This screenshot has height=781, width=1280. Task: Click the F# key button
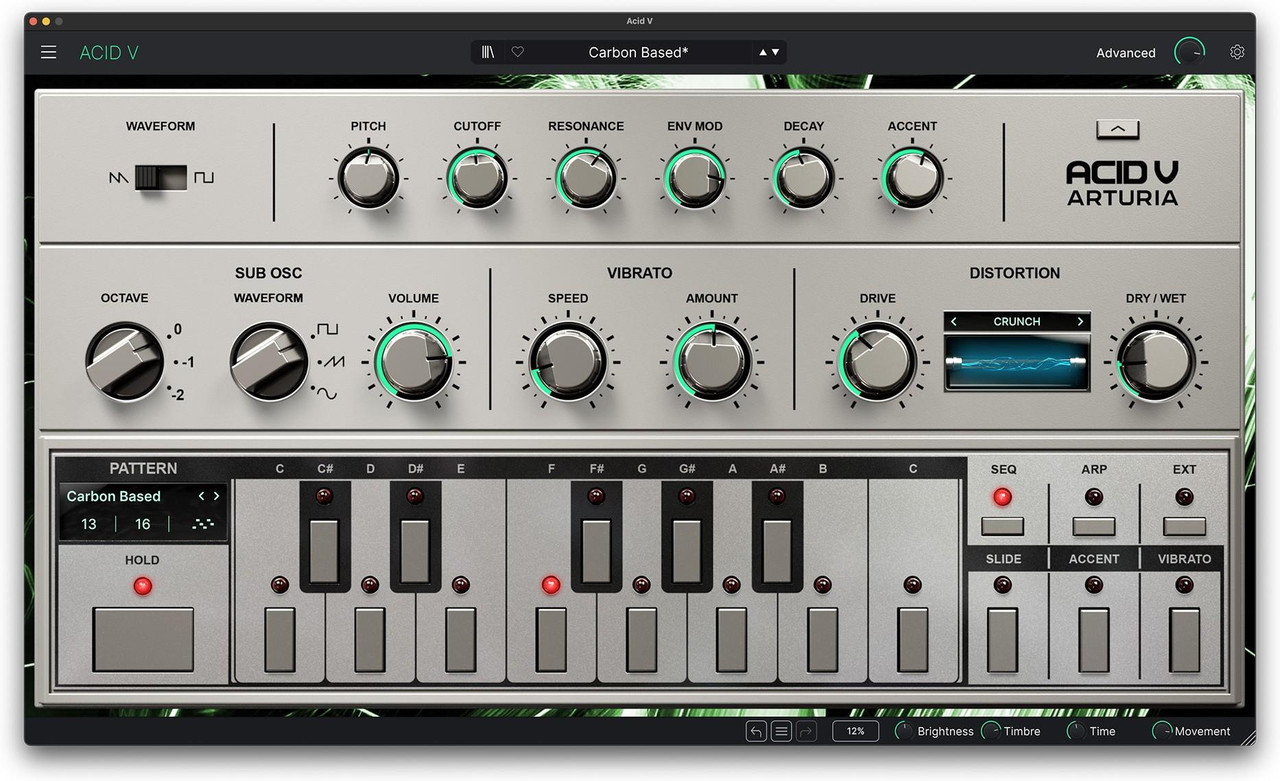(x=596, y=550)
